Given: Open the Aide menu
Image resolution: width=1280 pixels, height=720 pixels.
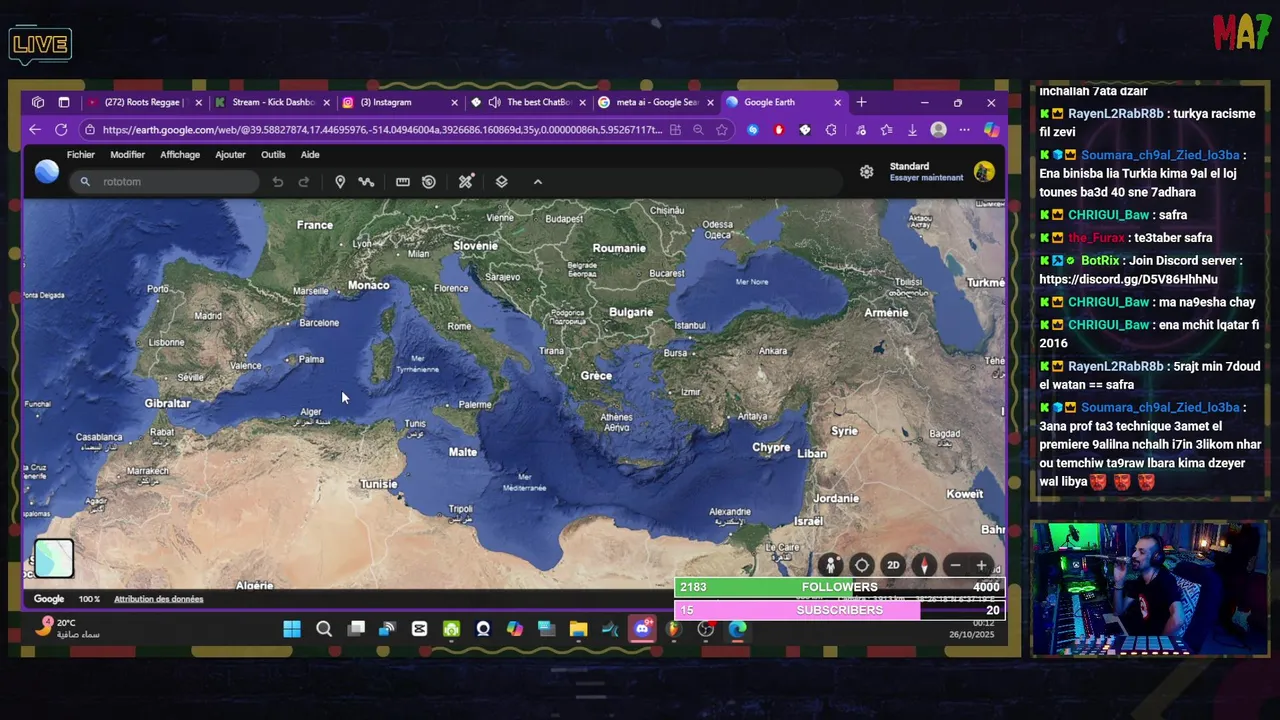Looking at the screenshot, I should (310, 155).
